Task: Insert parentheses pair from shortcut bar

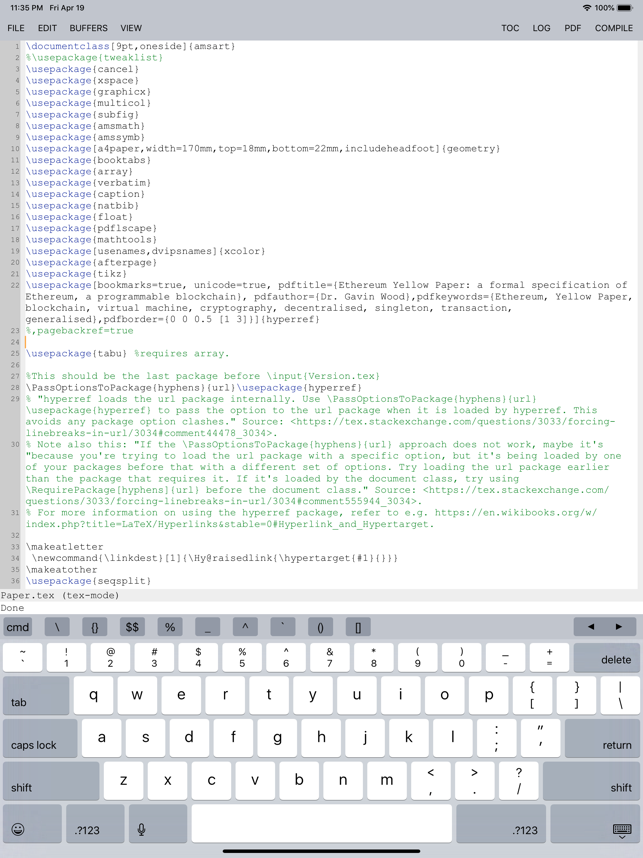Action: pos(320,627)
